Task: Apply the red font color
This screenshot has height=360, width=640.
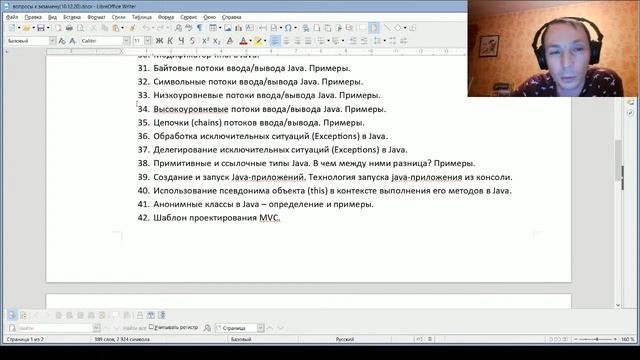Action: 243,41
